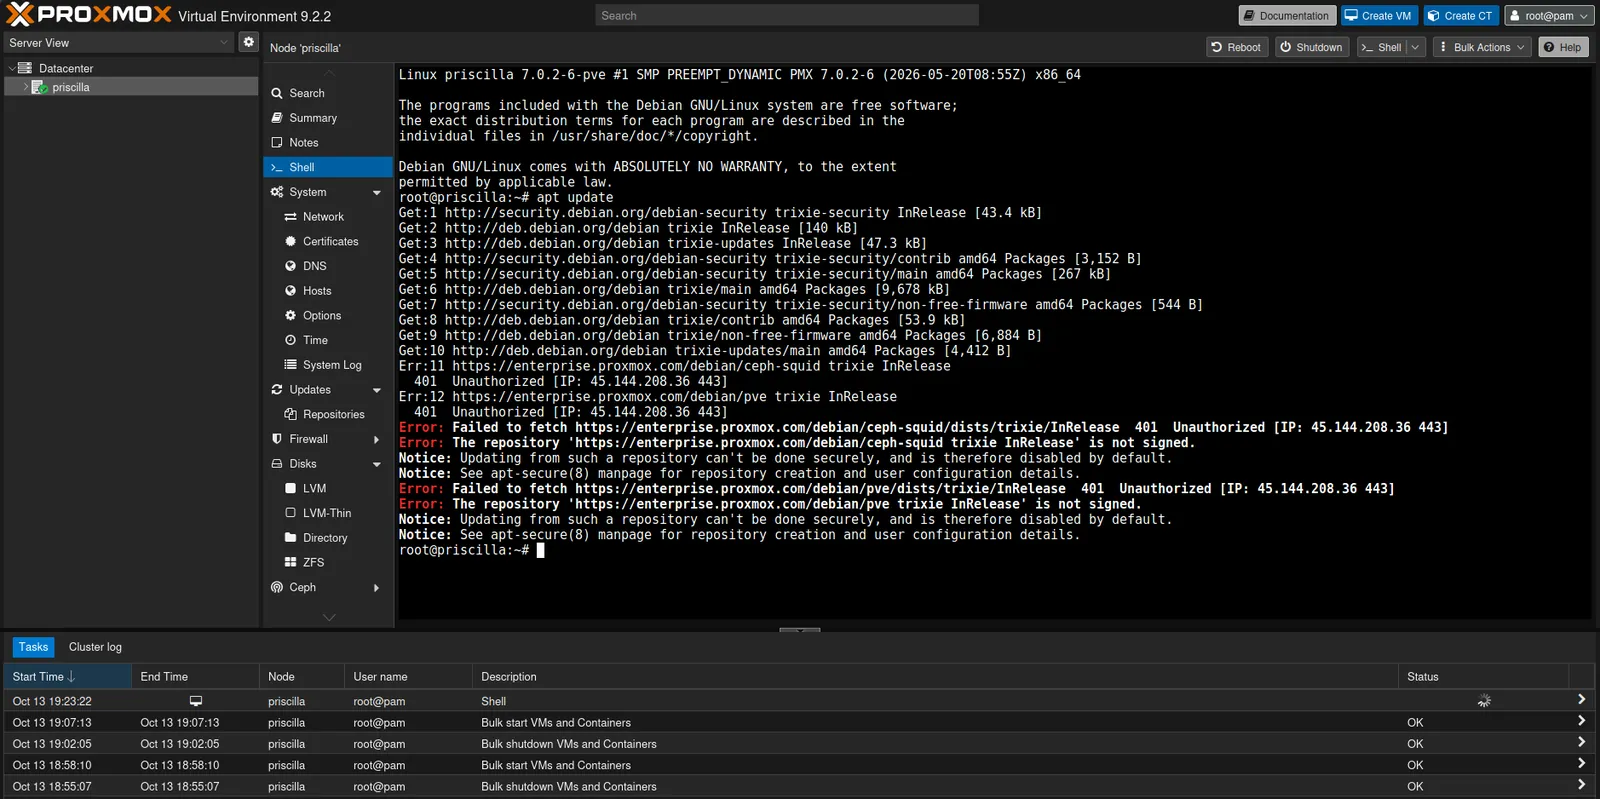This screenshot has height=799, width=1600.
Task: Open the Server View settings gear
Action: tap(249, 42)
